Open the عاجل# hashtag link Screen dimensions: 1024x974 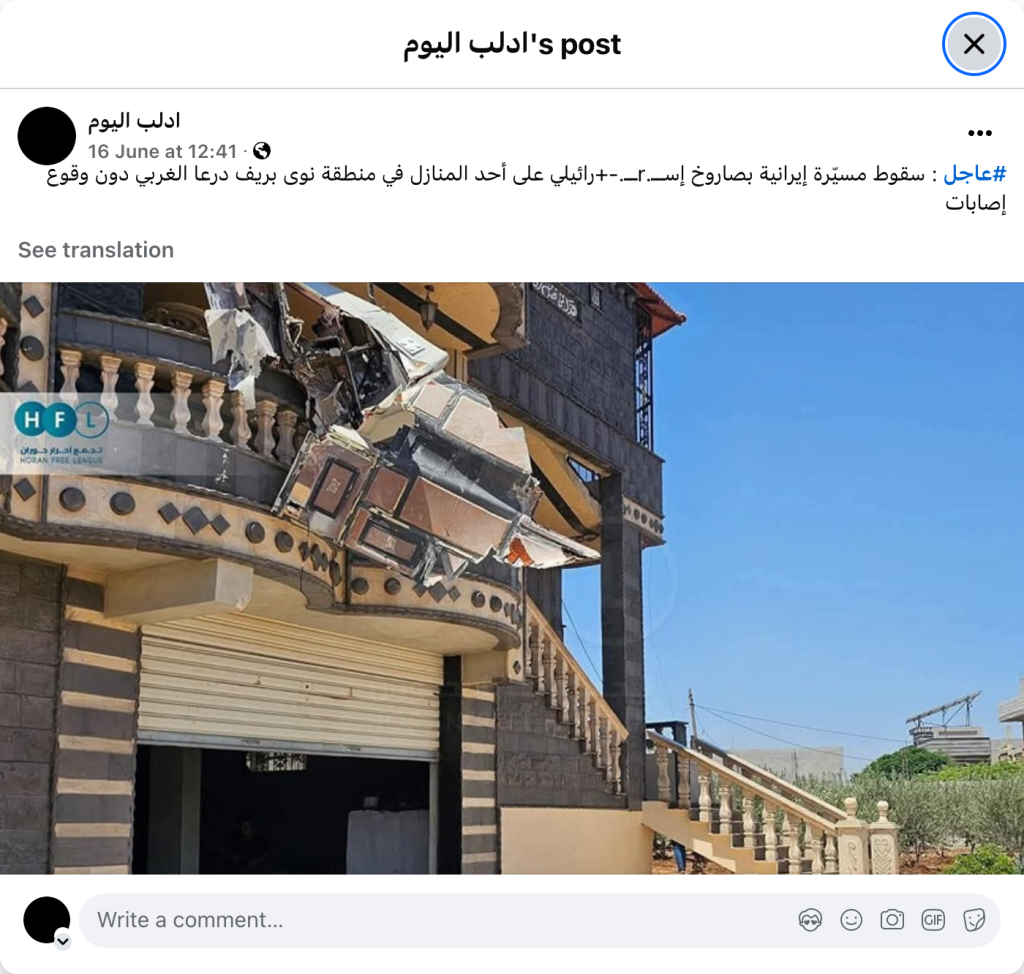coord(974,174)
